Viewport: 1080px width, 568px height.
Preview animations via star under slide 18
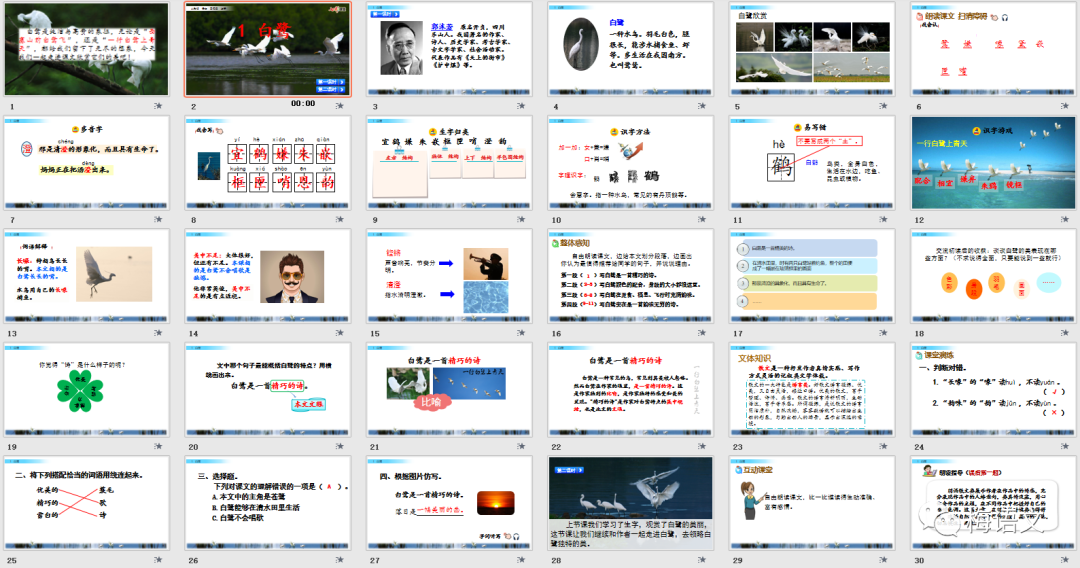click(x=1065, y=333)
